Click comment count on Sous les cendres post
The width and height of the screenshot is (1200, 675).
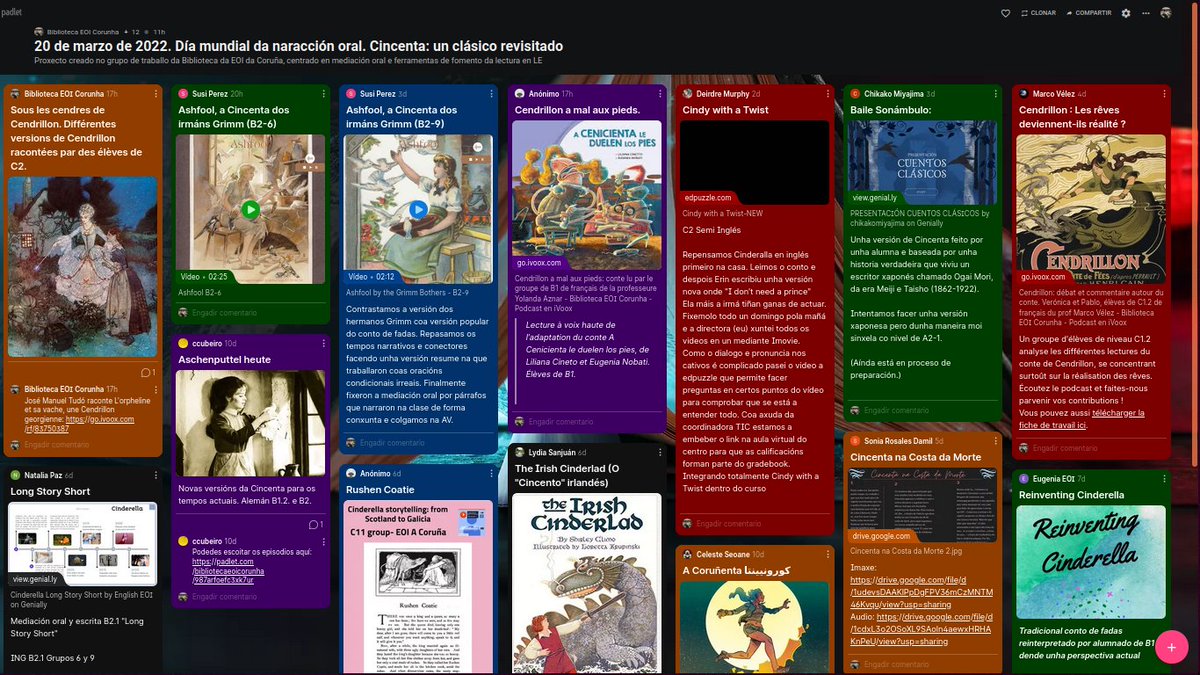(148, 372)
